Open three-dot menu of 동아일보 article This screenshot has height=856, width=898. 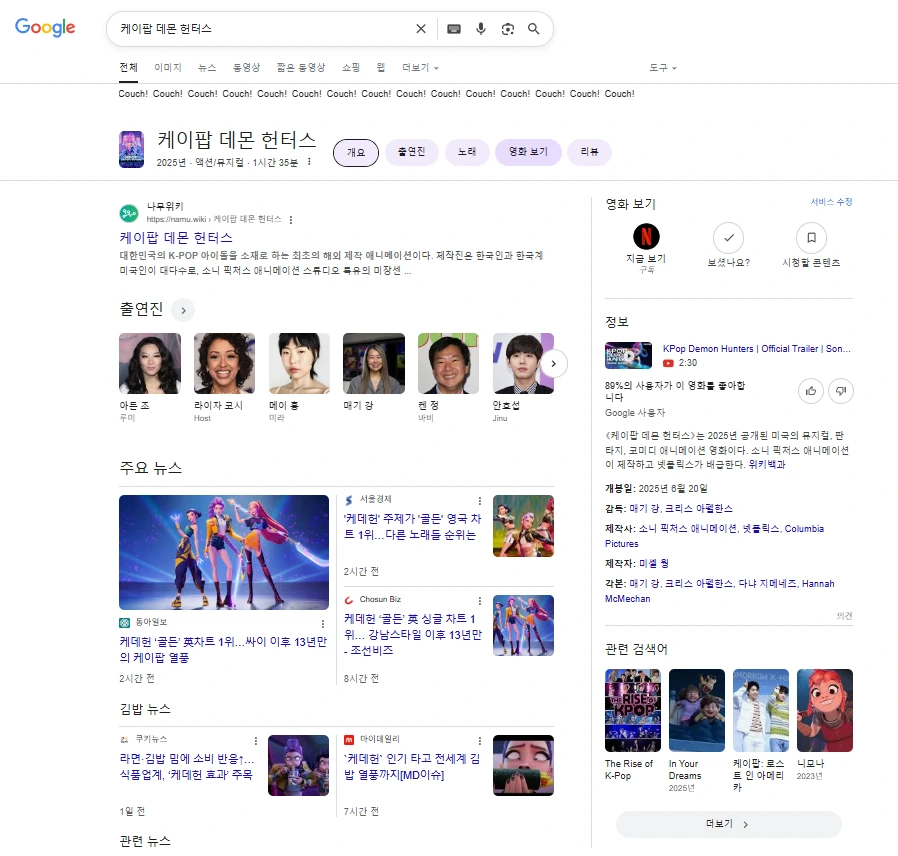323,624
